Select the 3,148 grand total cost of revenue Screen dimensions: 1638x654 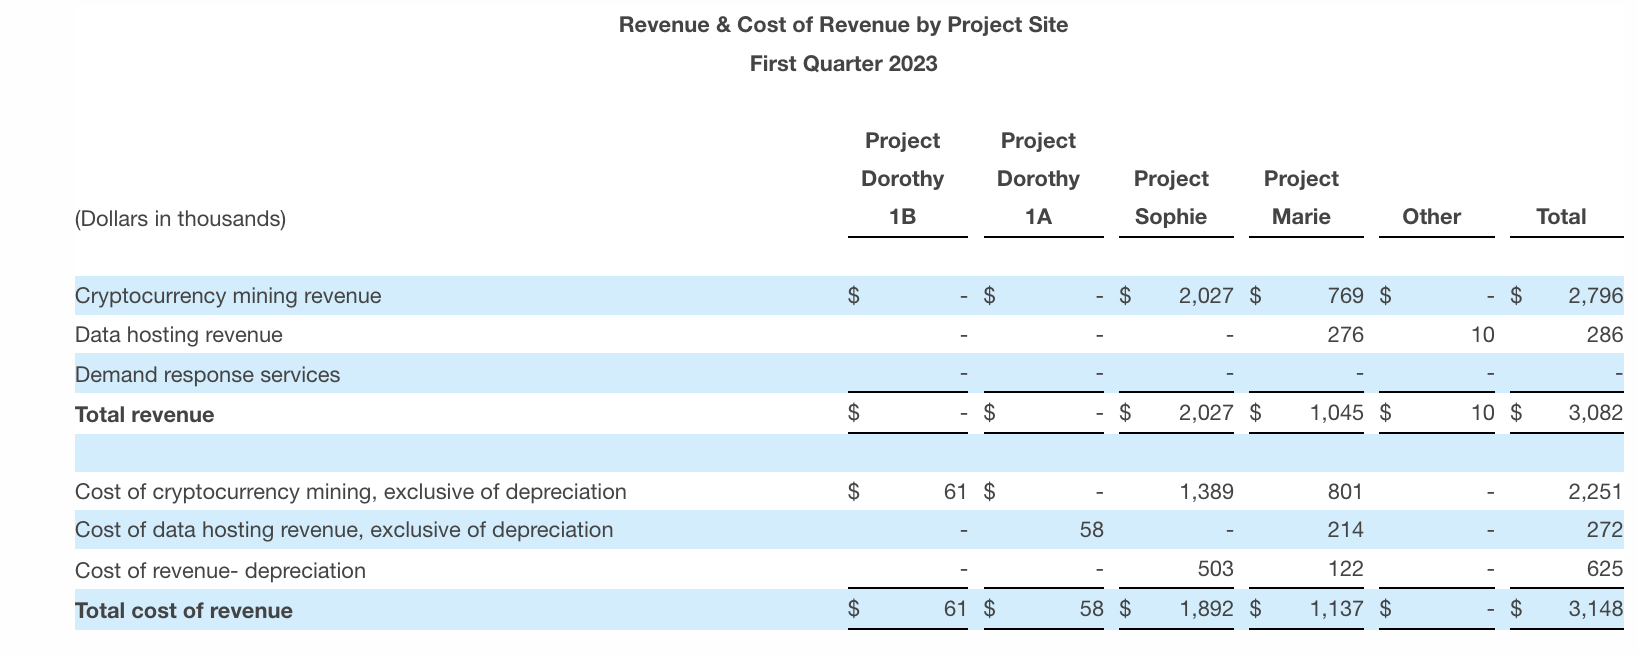(x=1595, y=609)
